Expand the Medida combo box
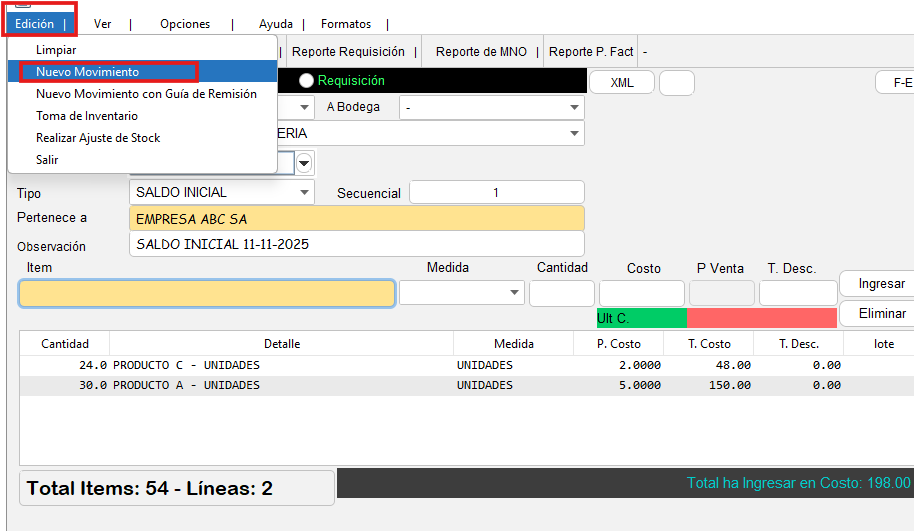Screen dimensions: 914x531 (x=515, y=293)
